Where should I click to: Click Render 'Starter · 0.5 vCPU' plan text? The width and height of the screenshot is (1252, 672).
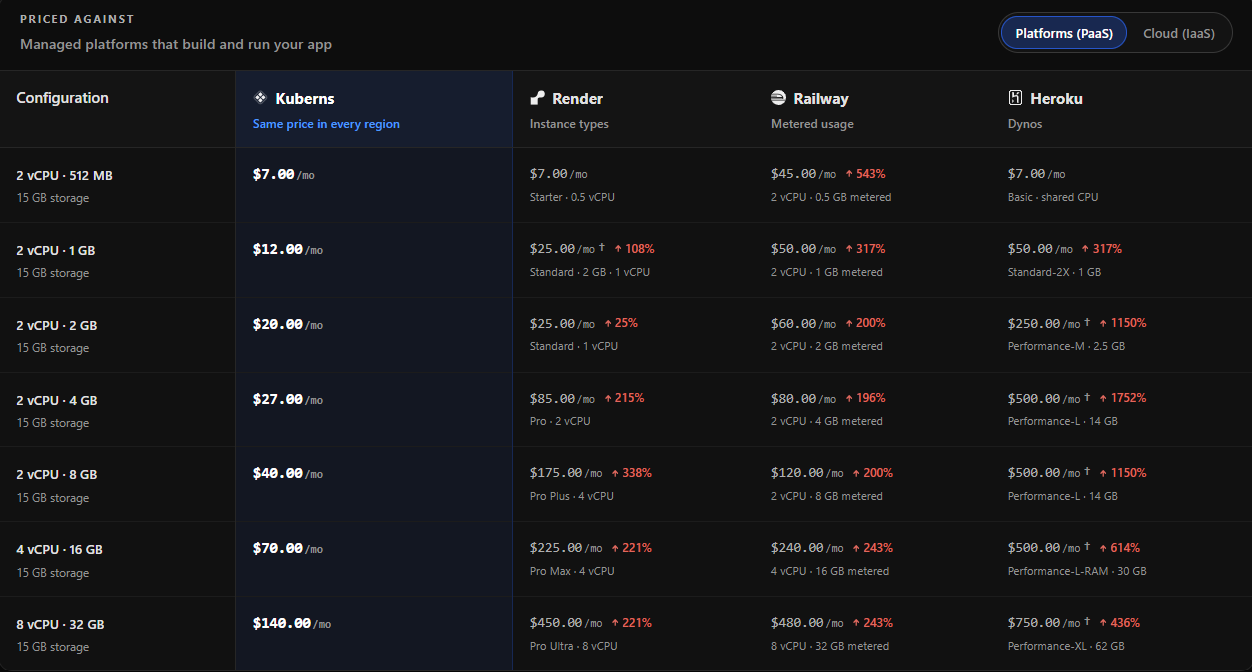572,197
